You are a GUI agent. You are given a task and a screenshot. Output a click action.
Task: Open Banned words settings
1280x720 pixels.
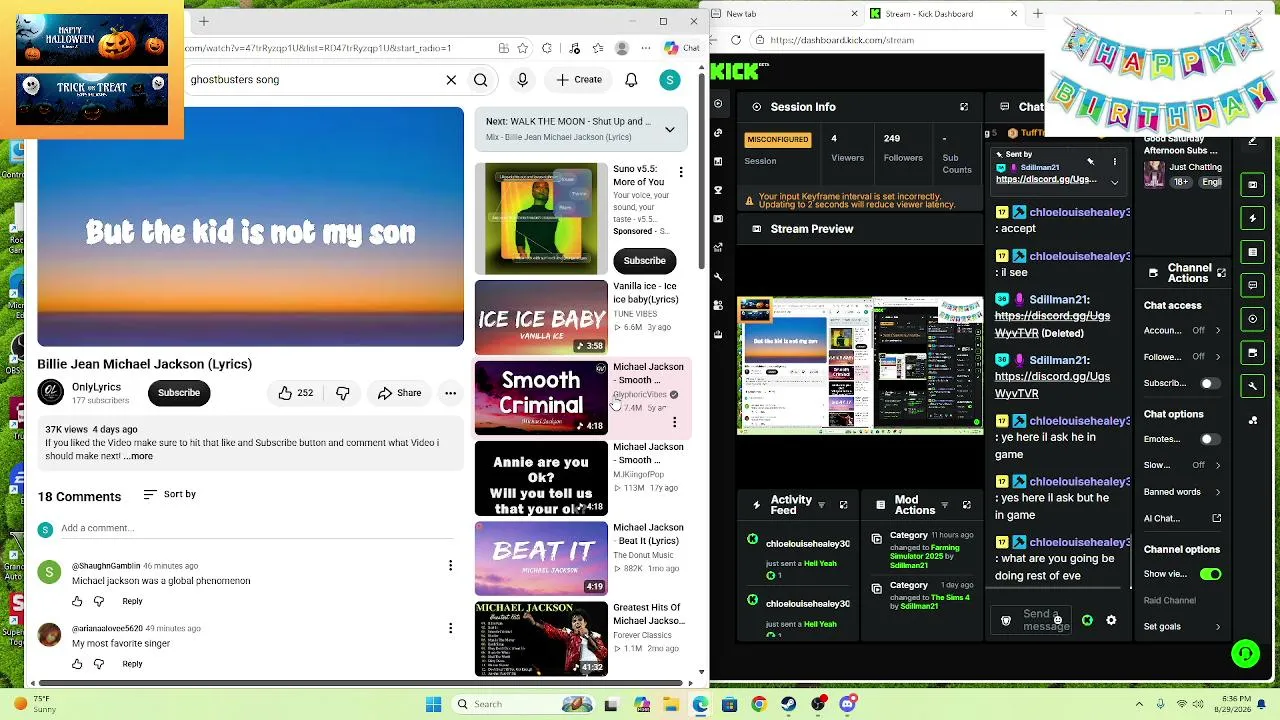click(x=1185, y=492)
